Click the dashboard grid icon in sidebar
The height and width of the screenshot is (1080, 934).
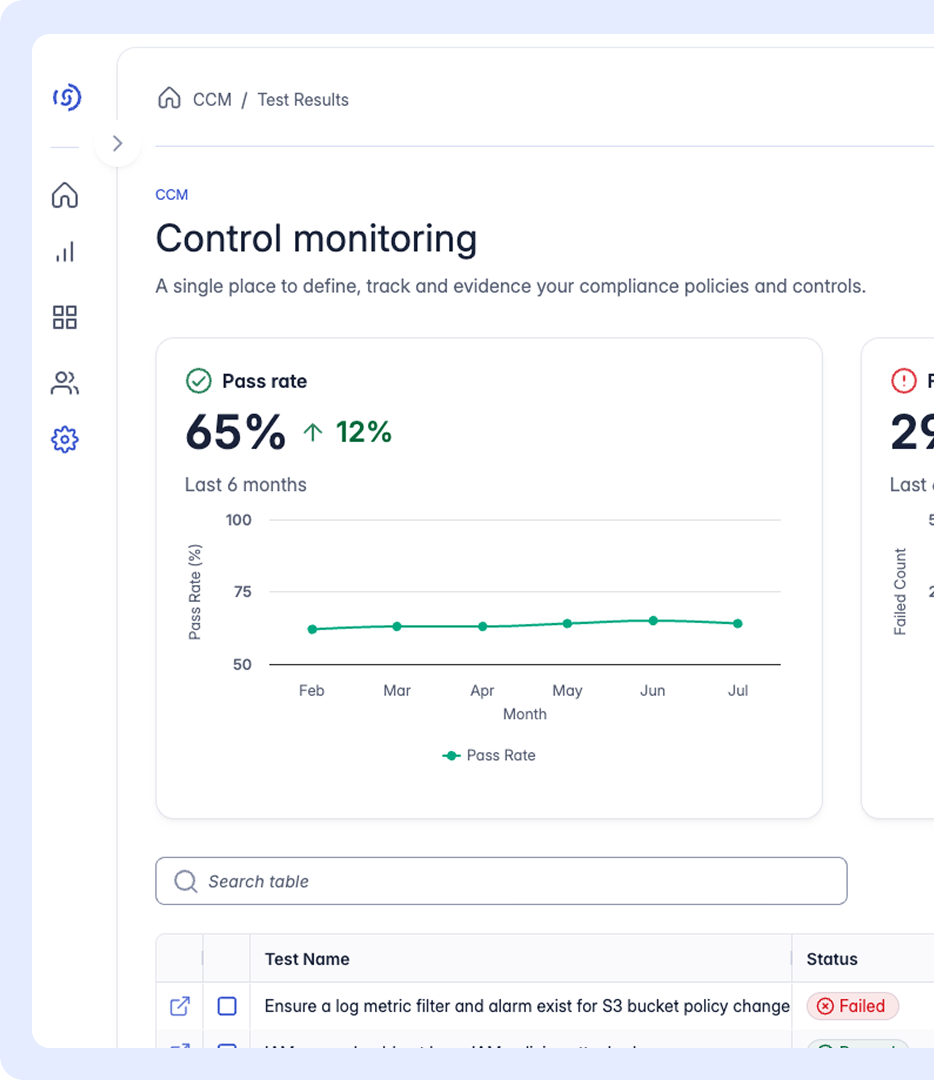click(x=64, y=318)
